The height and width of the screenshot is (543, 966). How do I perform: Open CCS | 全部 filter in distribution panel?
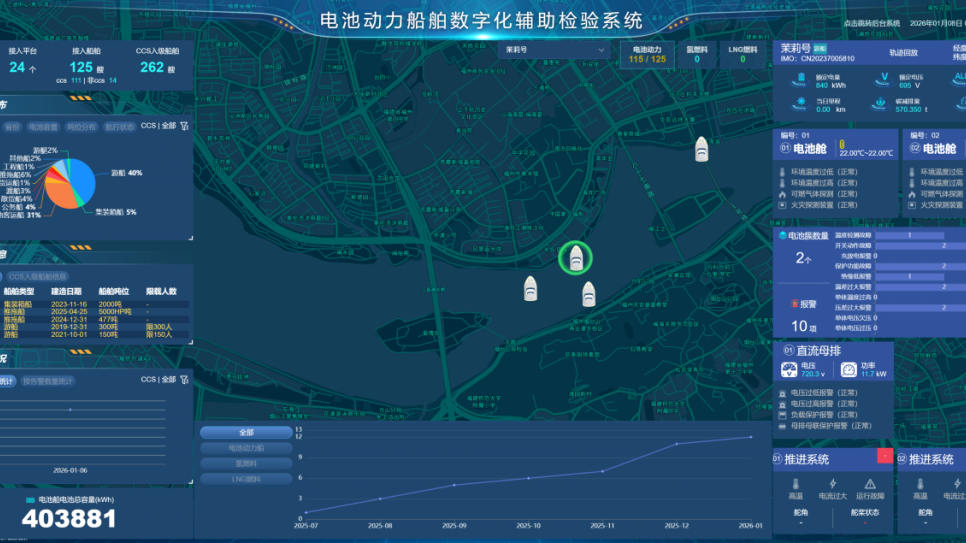[x=158, y=126]
